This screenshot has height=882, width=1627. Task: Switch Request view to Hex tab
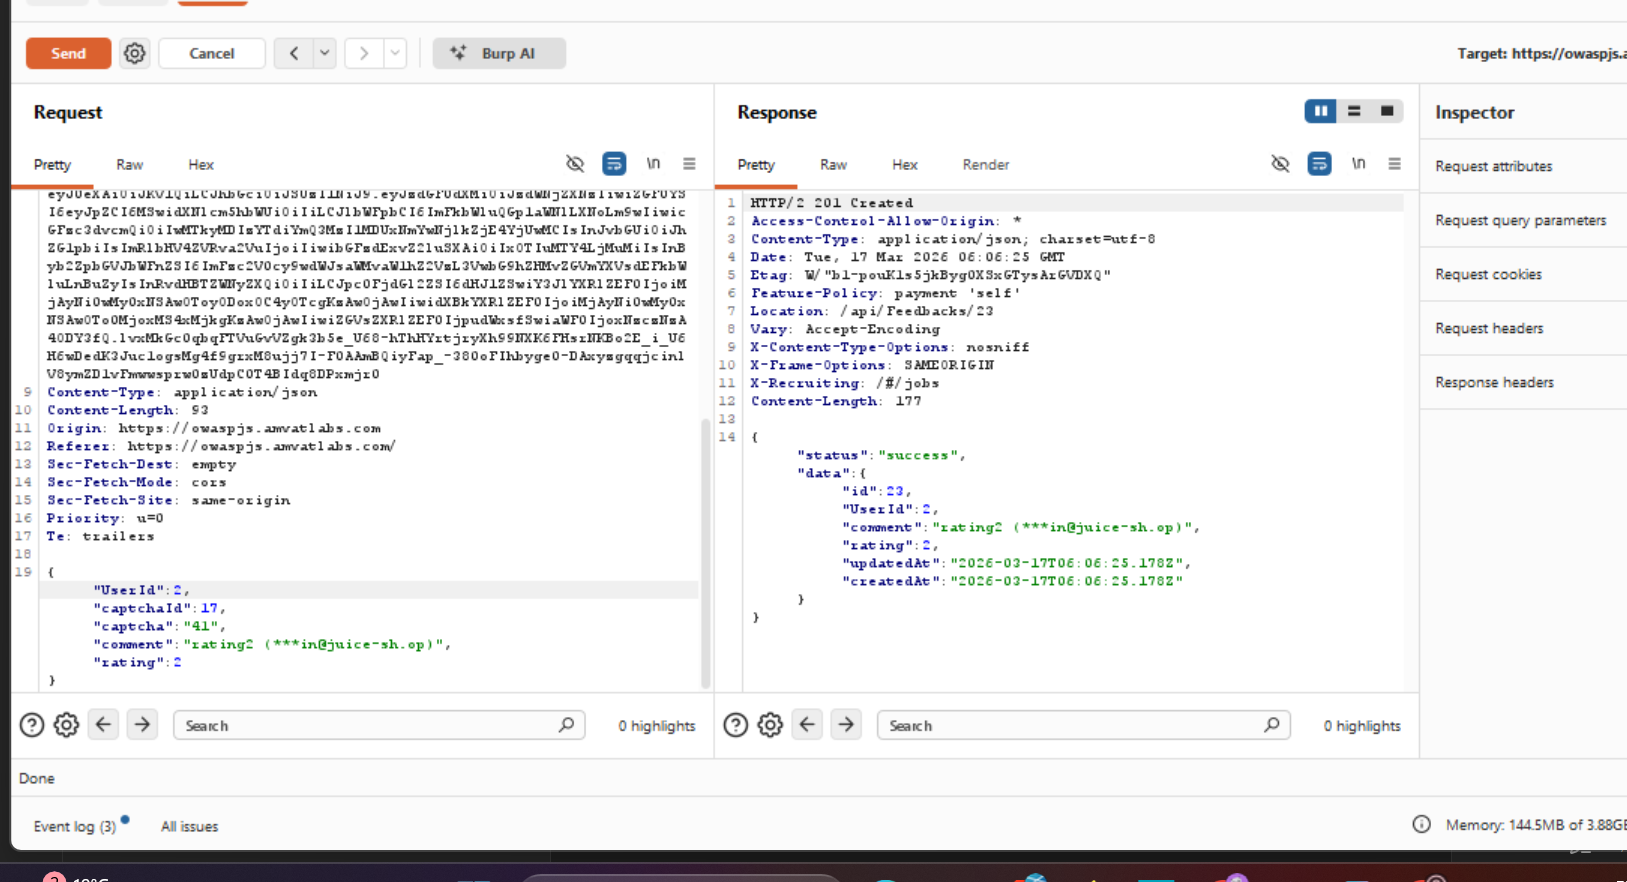coord(201,165)
